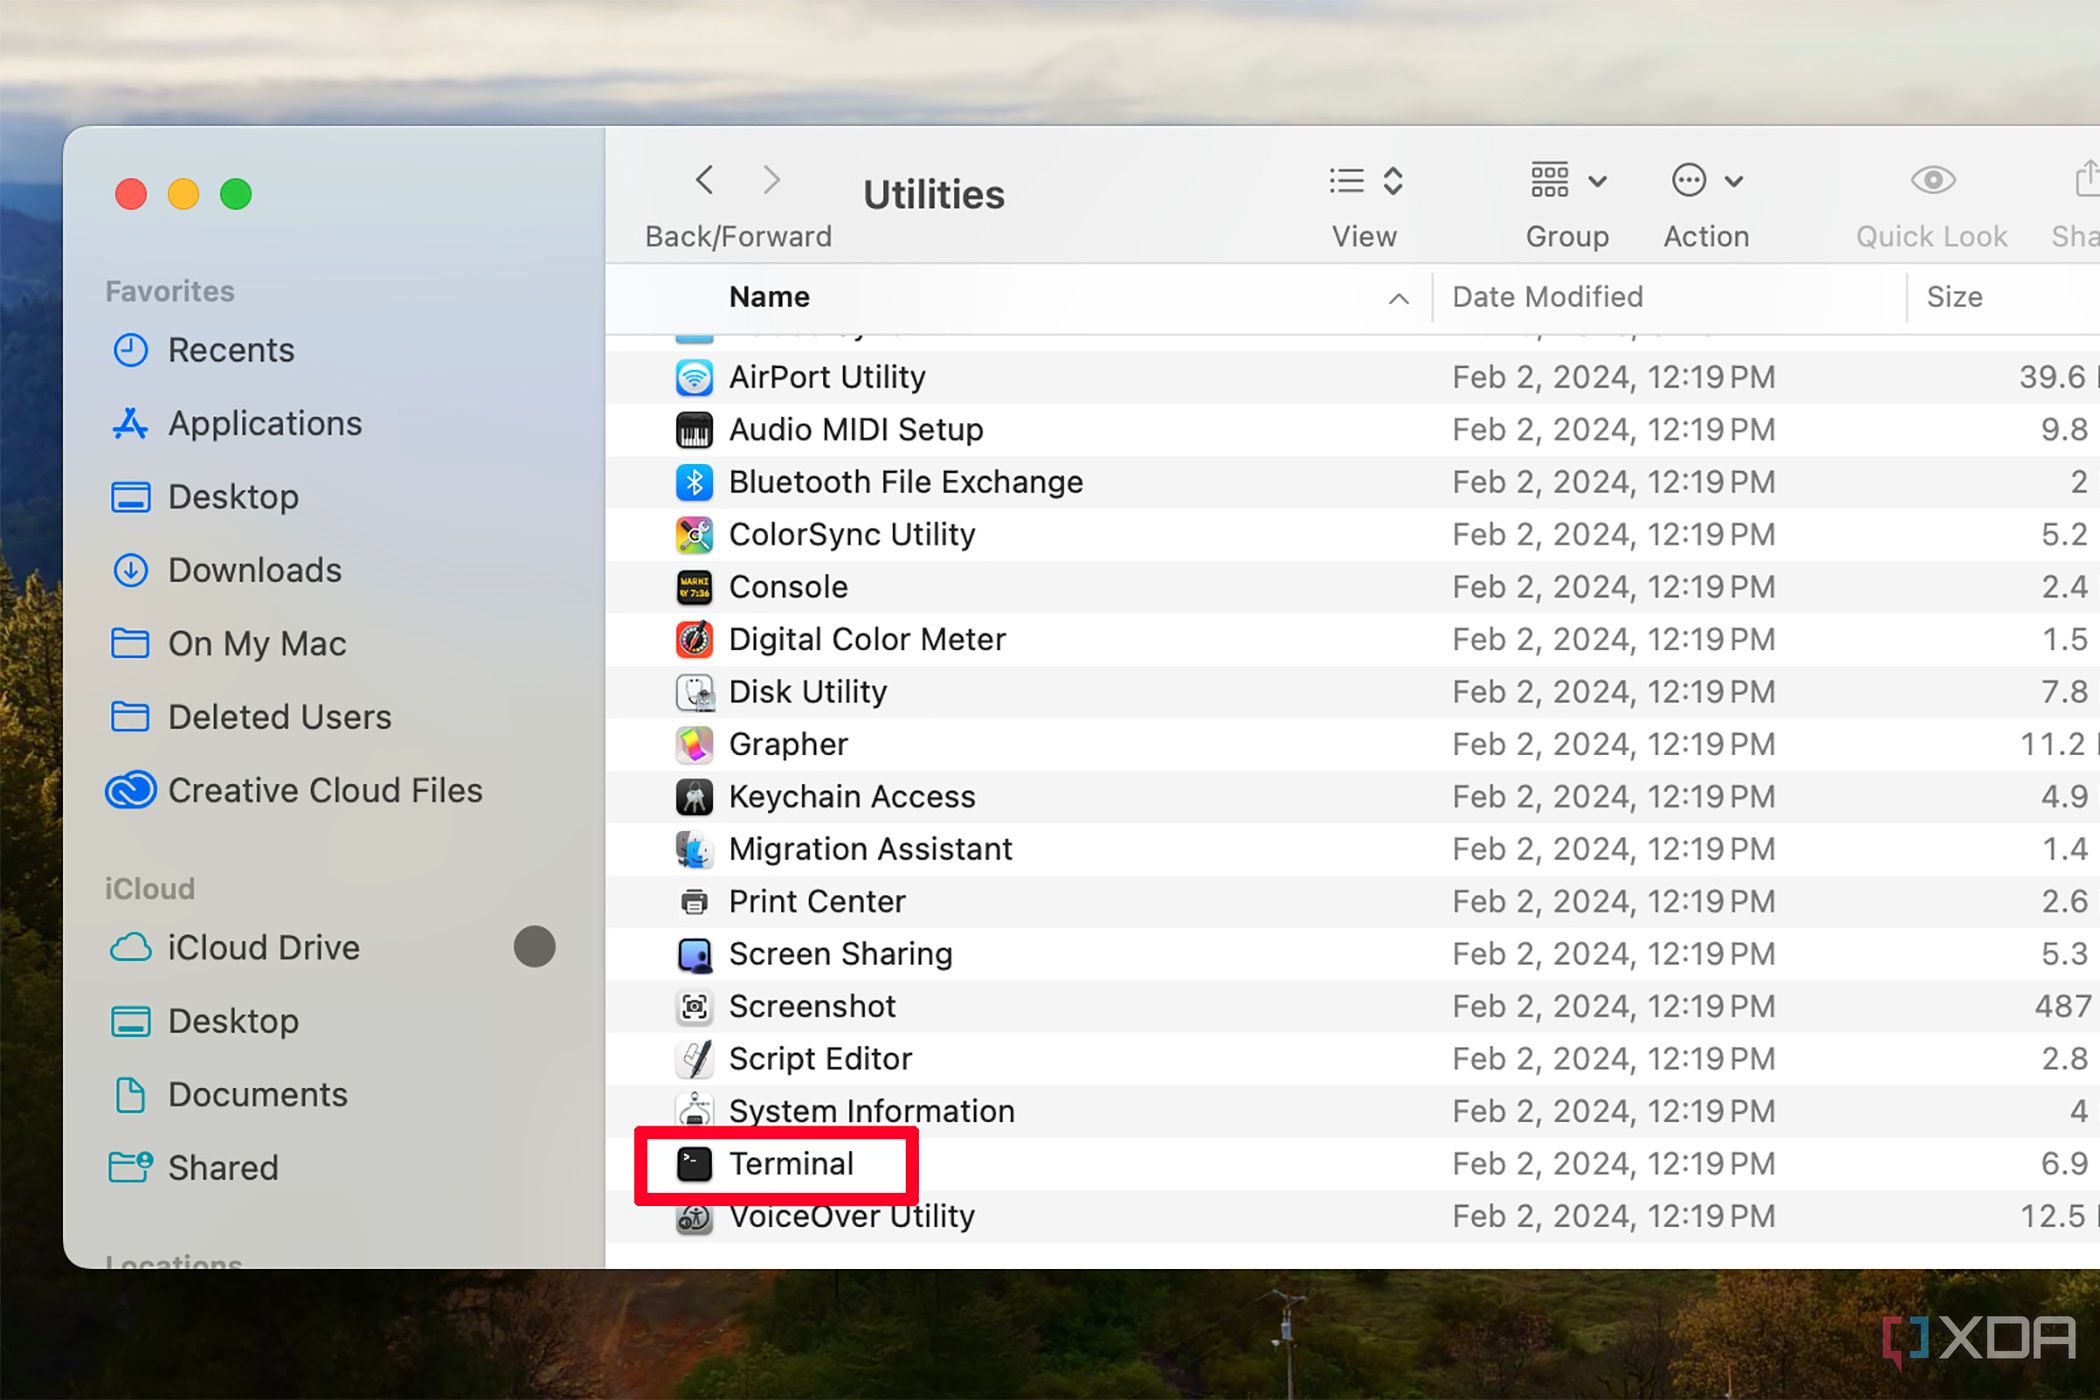Click the System Information icon

pos(694,1110)
